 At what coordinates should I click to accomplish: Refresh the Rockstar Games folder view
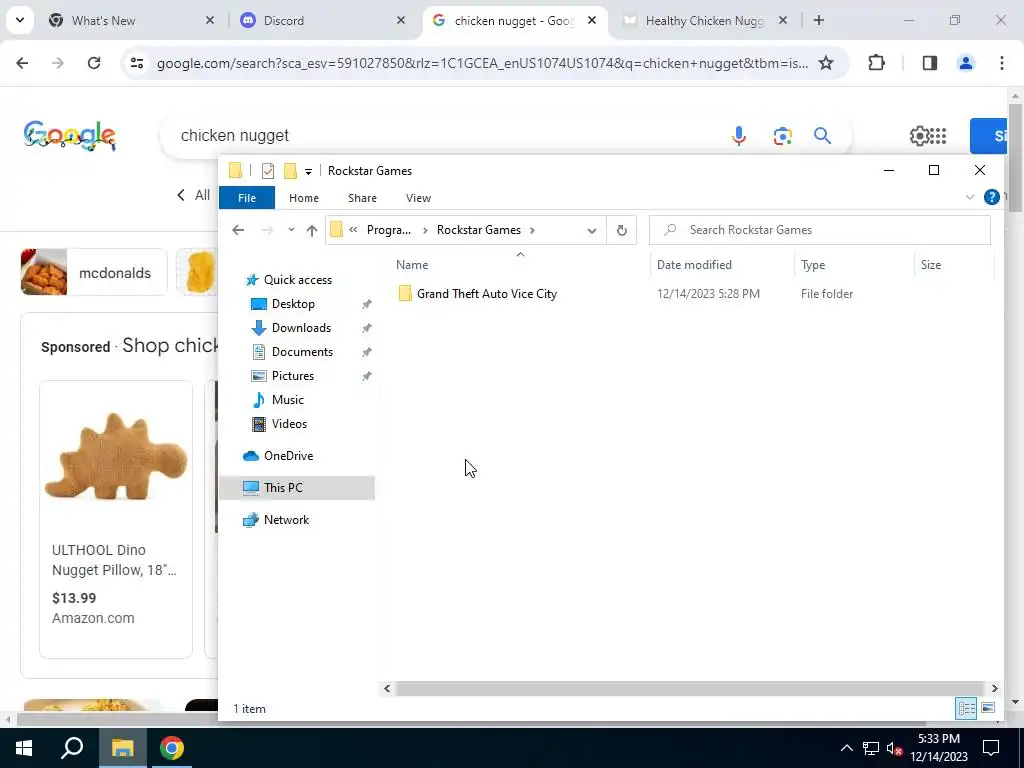point(622,230)
